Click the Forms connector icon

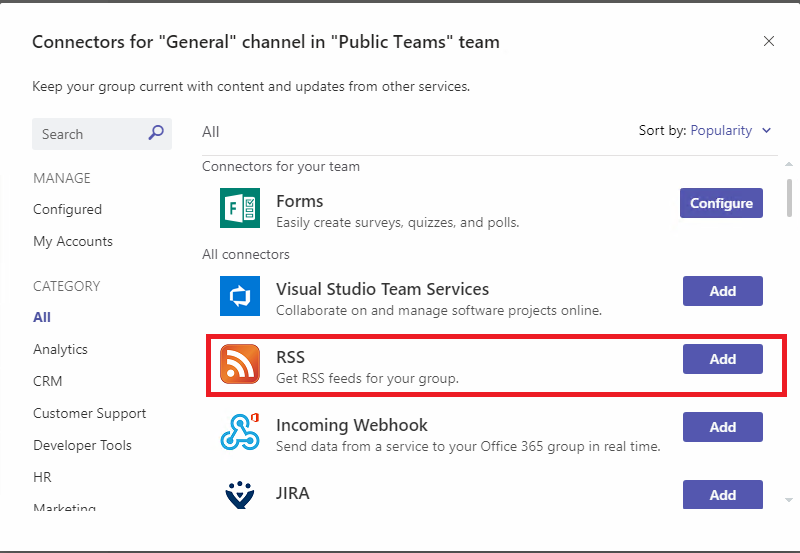(x=240, y=208)
